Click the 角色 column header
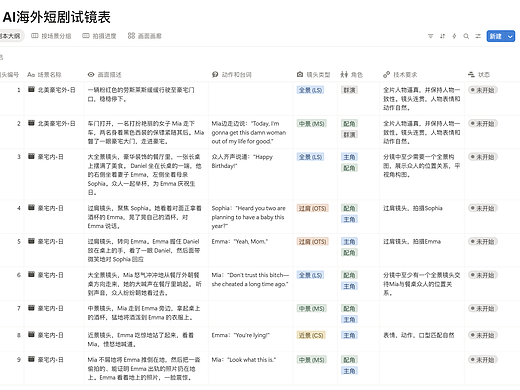This screenshot has width=520, height=390. [352, 75]
